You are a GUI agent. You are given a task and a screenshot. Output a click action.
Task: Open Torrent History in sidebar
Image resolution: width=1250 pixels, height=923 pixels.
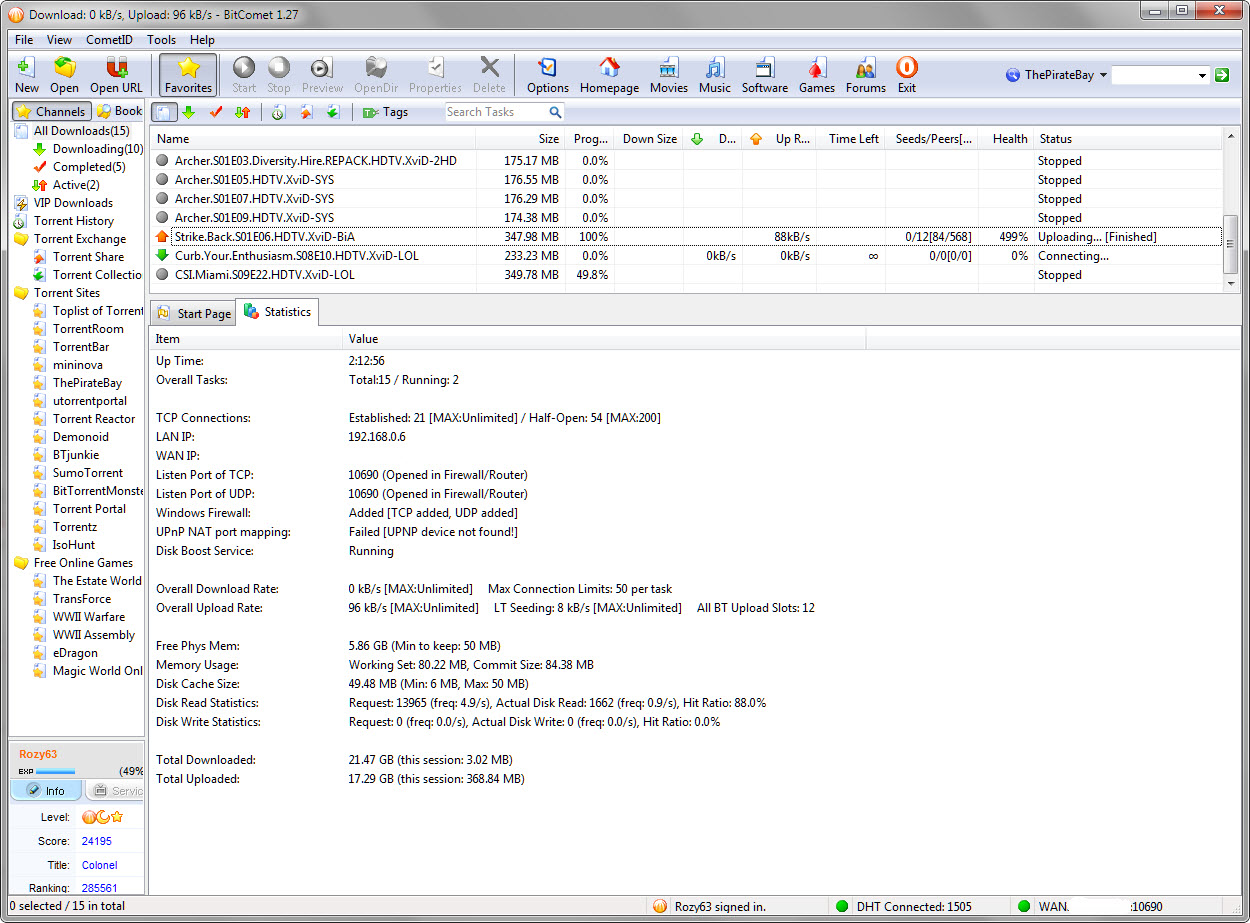[x=64, y=221]
